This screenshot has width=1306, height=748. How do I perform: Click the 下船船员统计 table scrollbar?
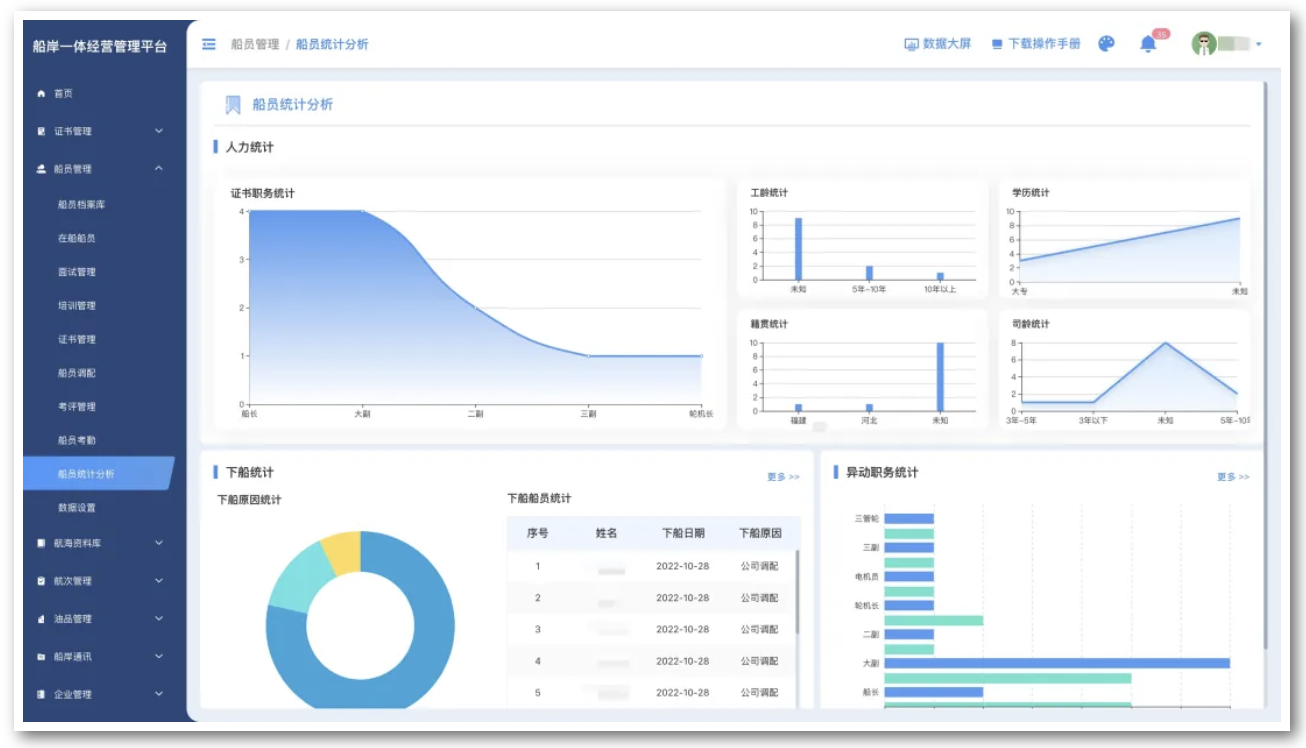798,590
